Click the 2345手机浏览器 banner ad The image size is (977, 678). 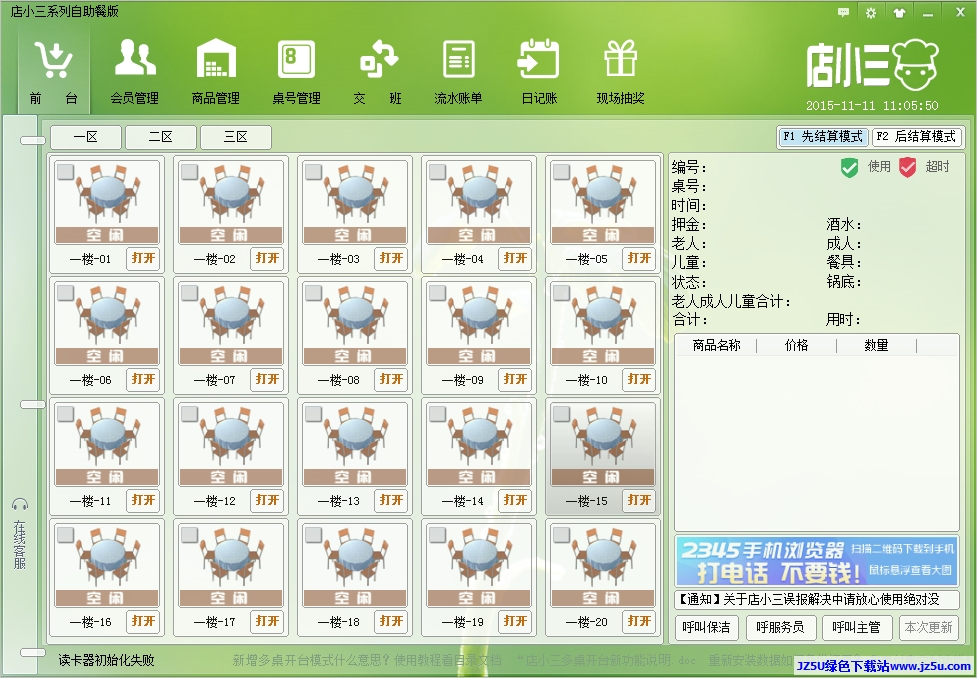click(x=816, y=560)
